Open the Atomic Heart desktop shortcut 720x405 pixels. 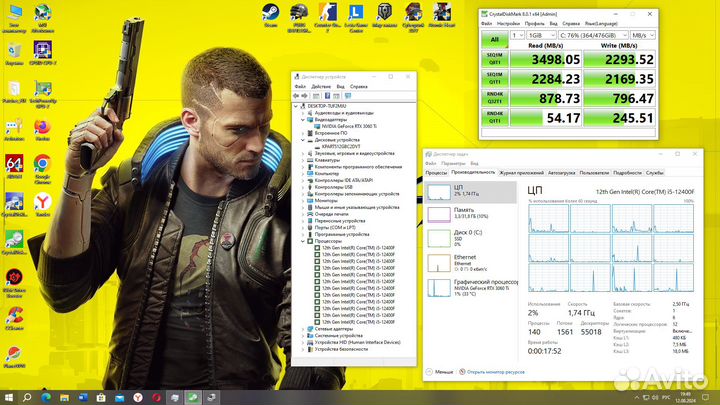point(442,16)
